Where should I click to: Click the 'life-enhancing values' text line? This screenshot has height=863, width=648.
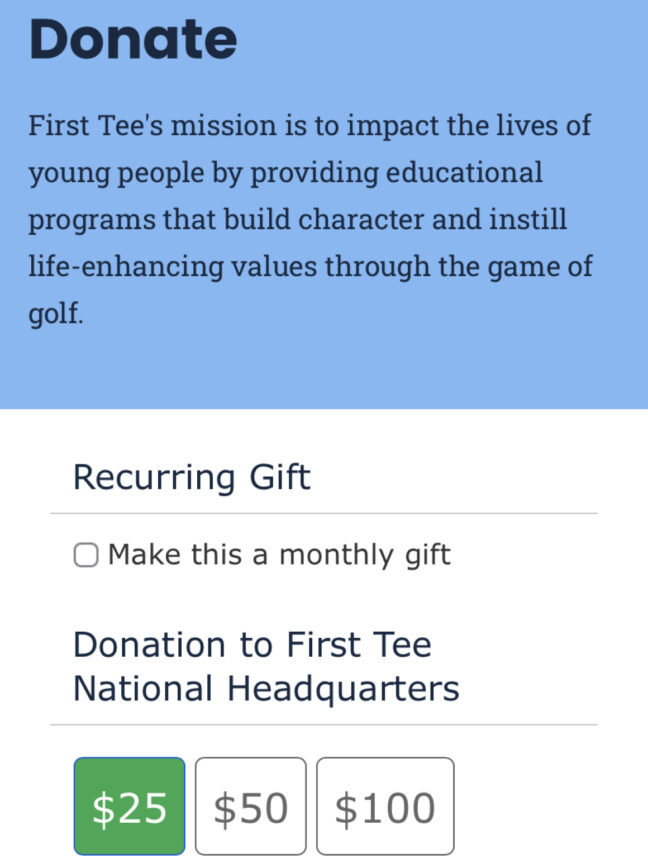tap(311, 267)
